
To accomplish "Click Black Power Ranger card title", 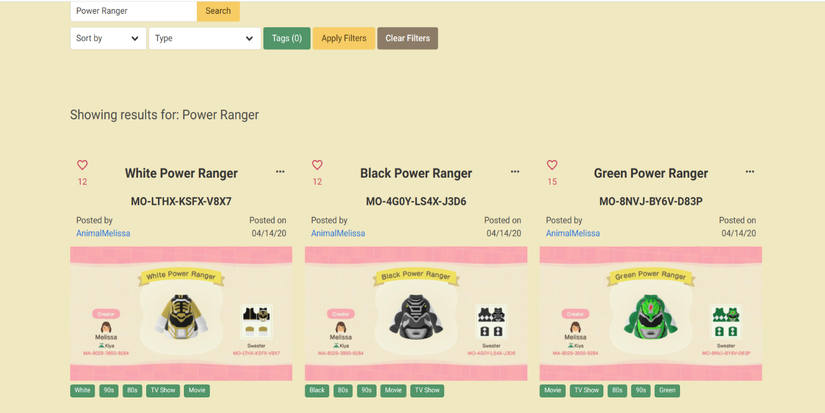I will 416,173.
